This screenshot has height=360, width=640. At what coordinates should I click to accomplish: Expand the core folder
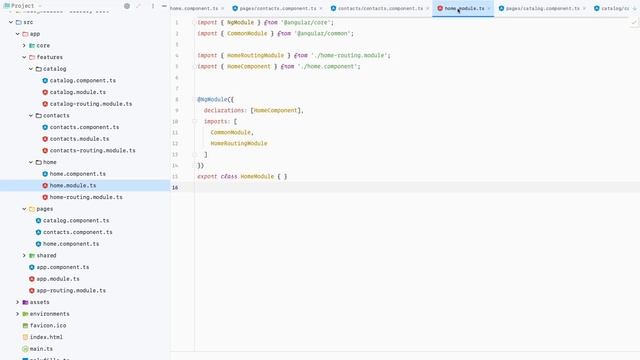(x=24, y=46)
